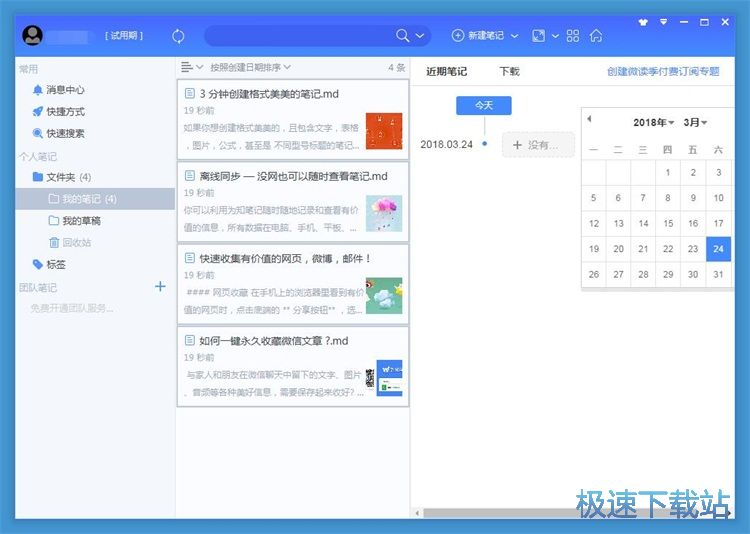Image resolution: width=750 pixels, height=534 pixels.
Task: Click the search magnifier icon
Action: [402, 36]
